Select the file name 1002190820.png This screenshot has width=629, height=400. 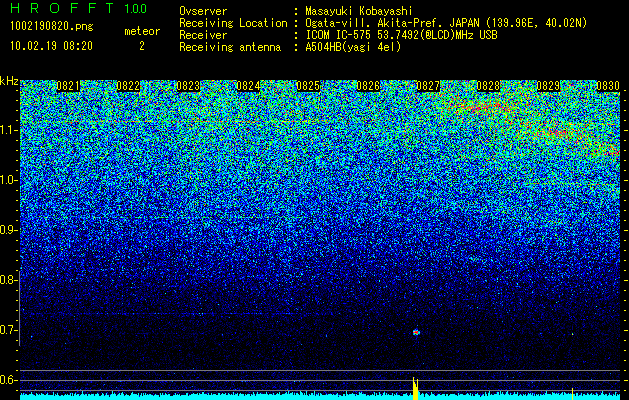tap(52, 27)
